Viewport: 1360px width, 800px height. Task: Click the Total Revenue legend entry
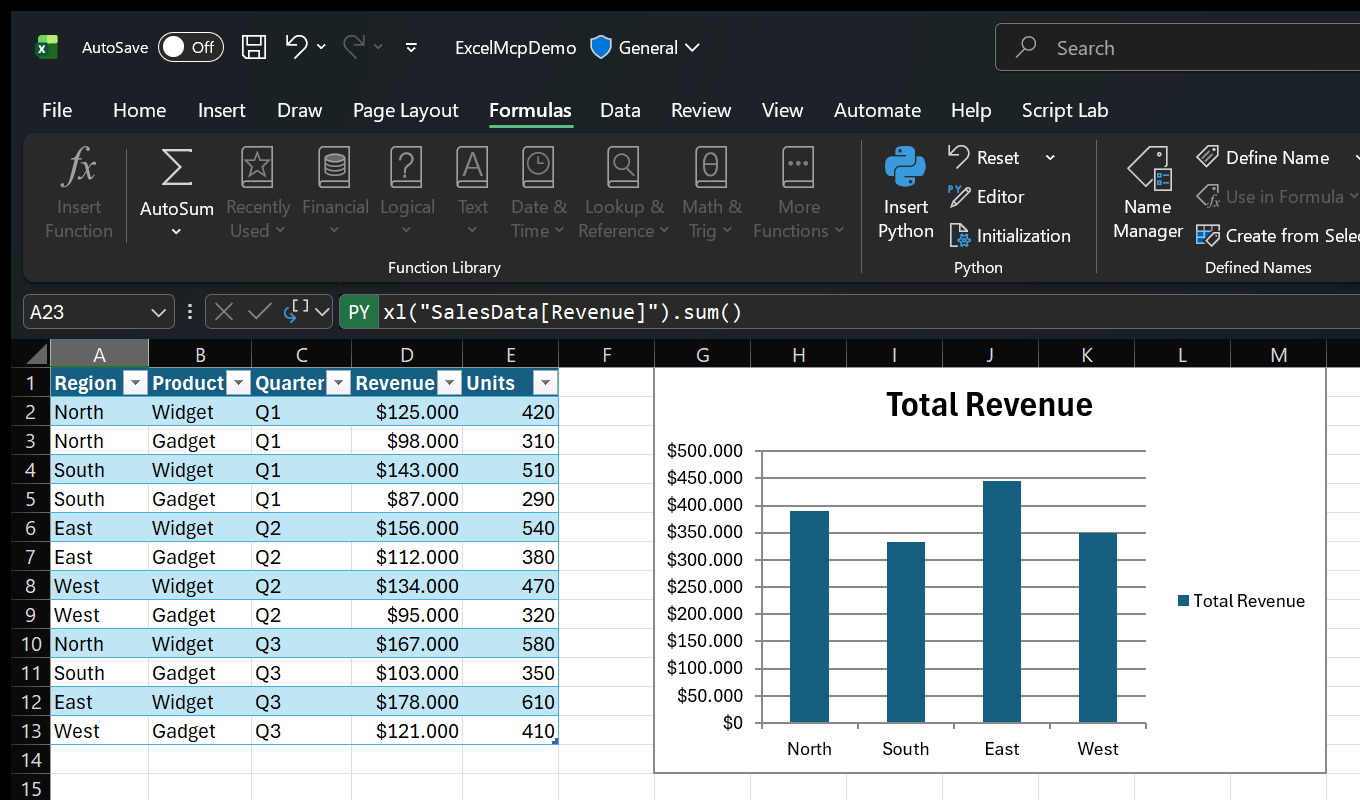[x=1241, y=601]
